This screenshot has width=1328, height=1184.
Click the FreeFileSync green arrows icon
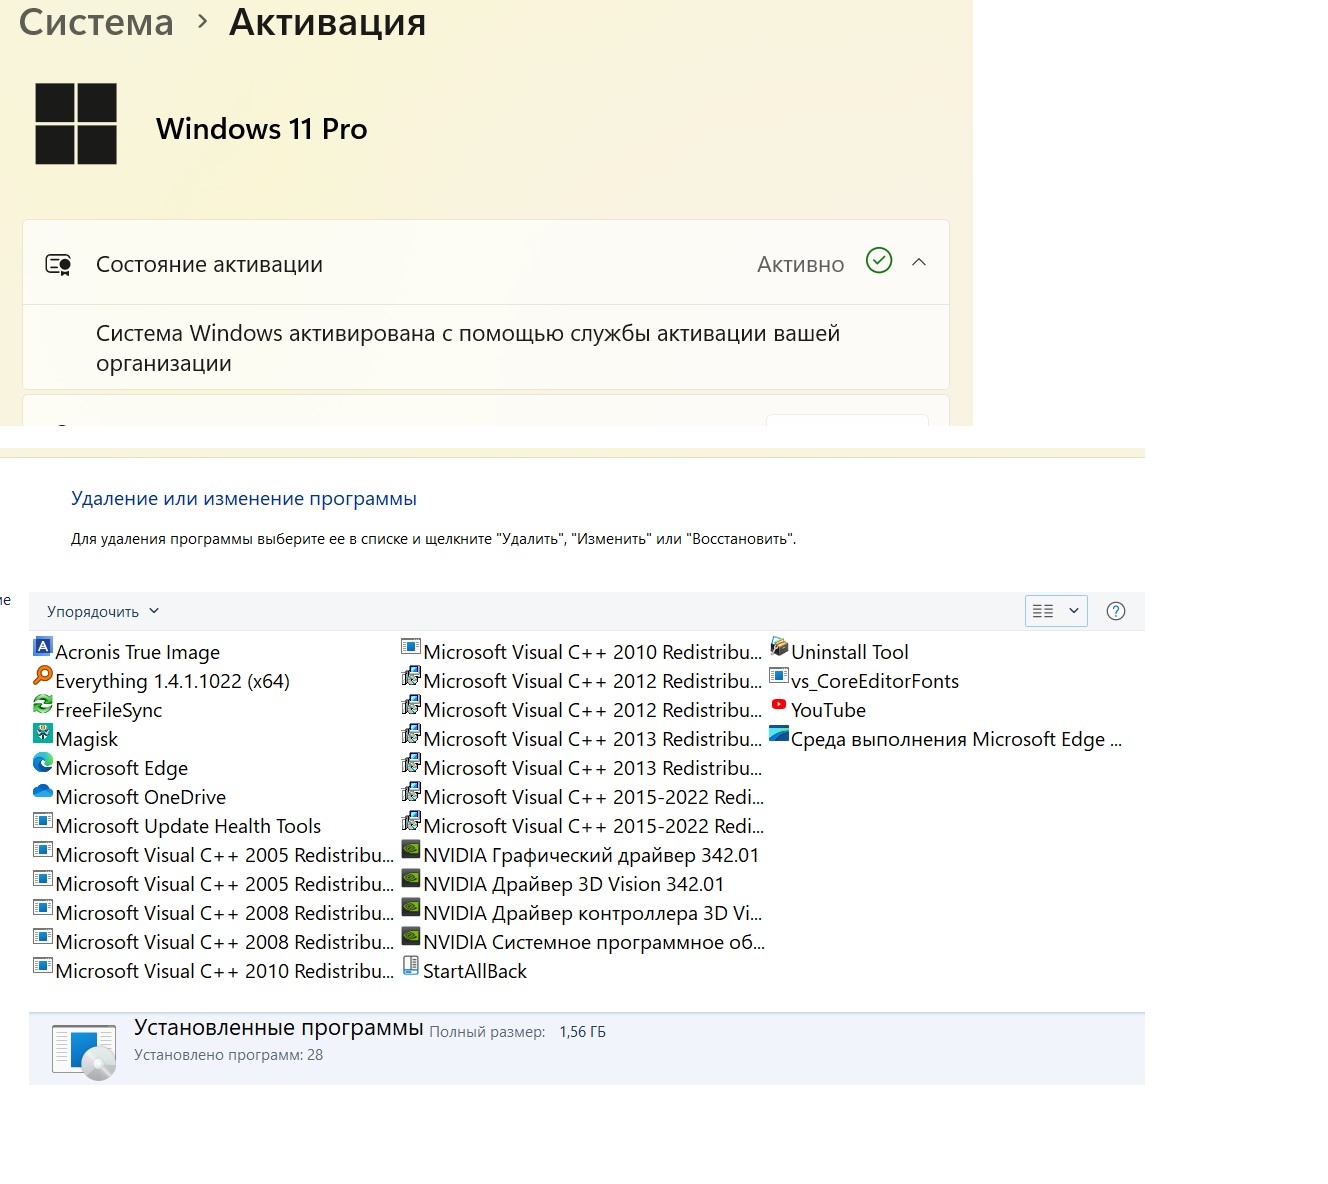point(43,705)
